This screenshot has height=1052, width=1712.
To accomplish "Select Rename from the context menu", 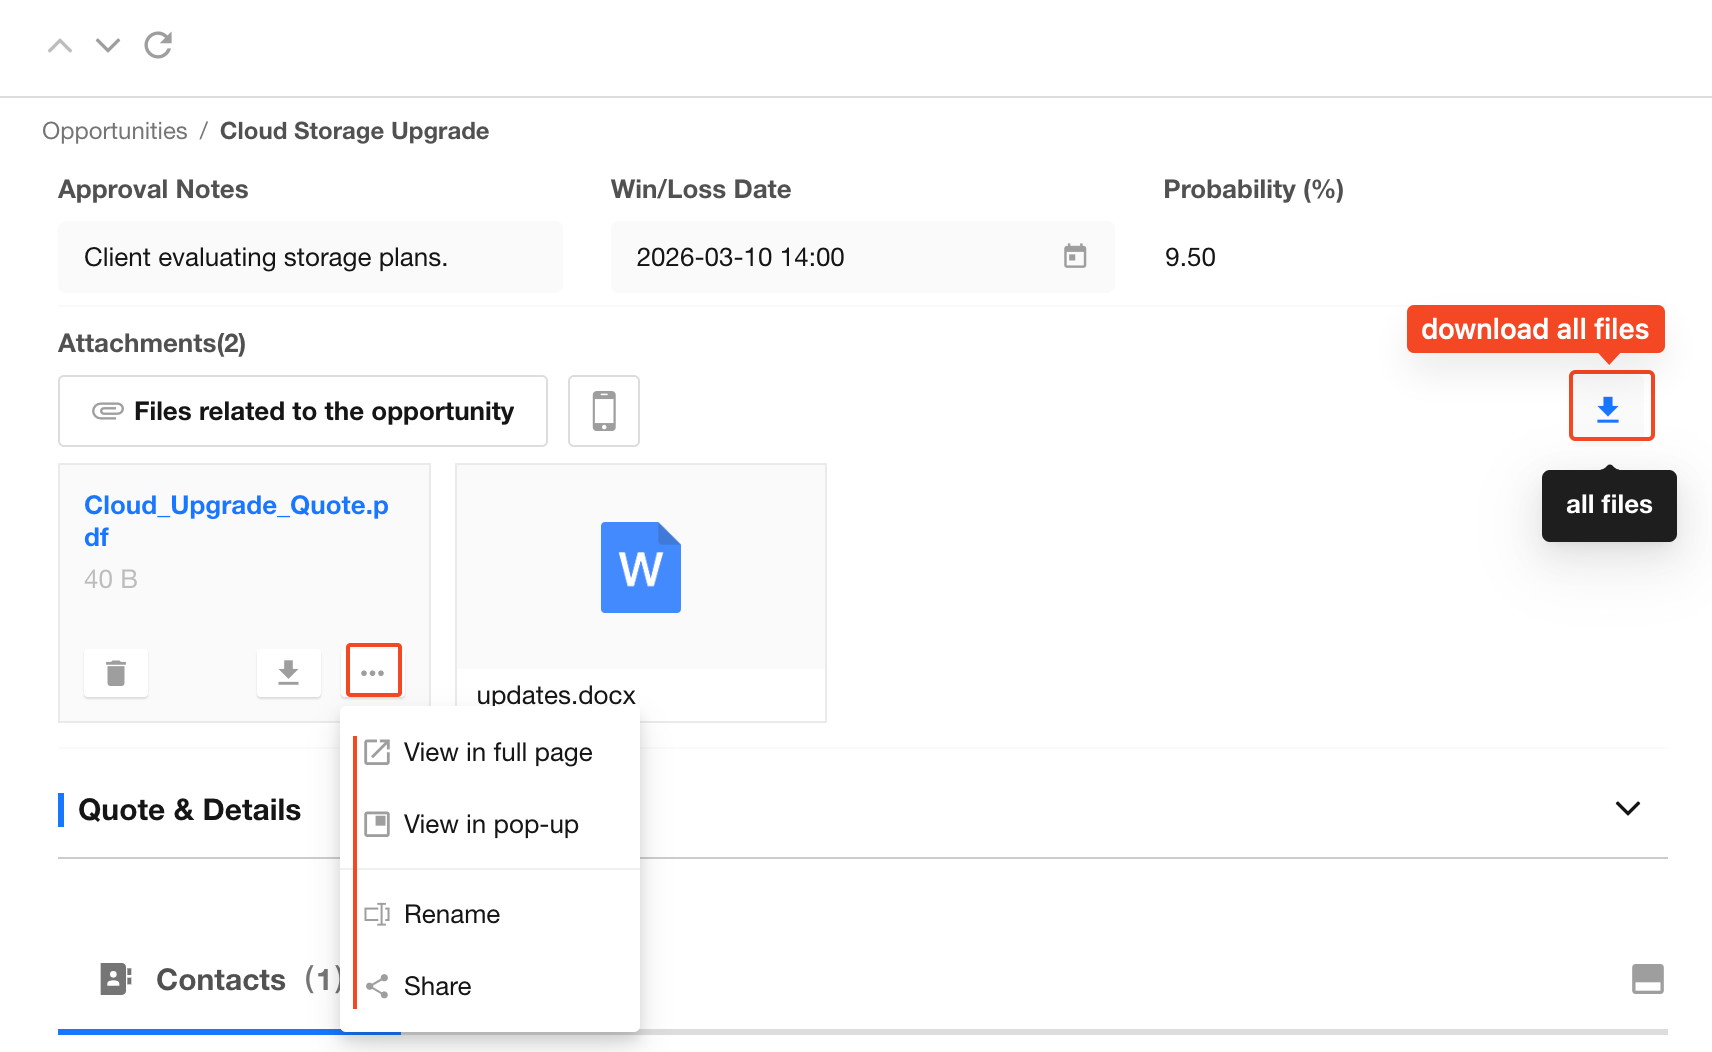I will (x=451, y=914).
